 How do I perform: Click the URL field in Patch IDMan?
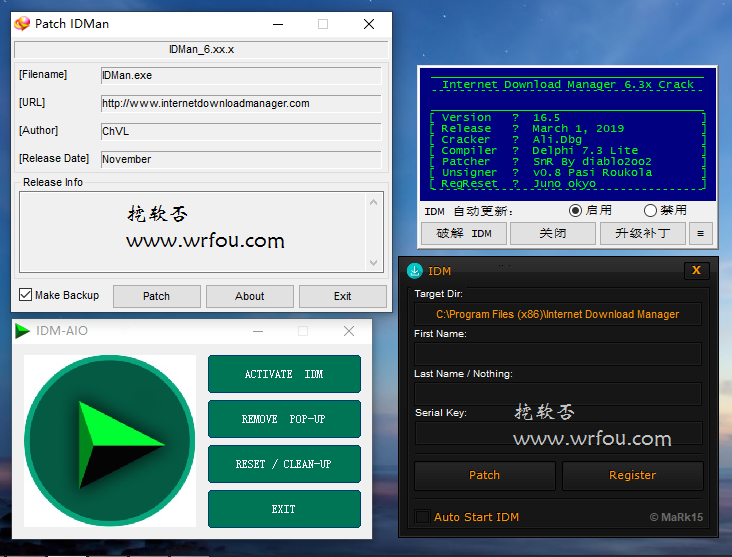[241, 103]
